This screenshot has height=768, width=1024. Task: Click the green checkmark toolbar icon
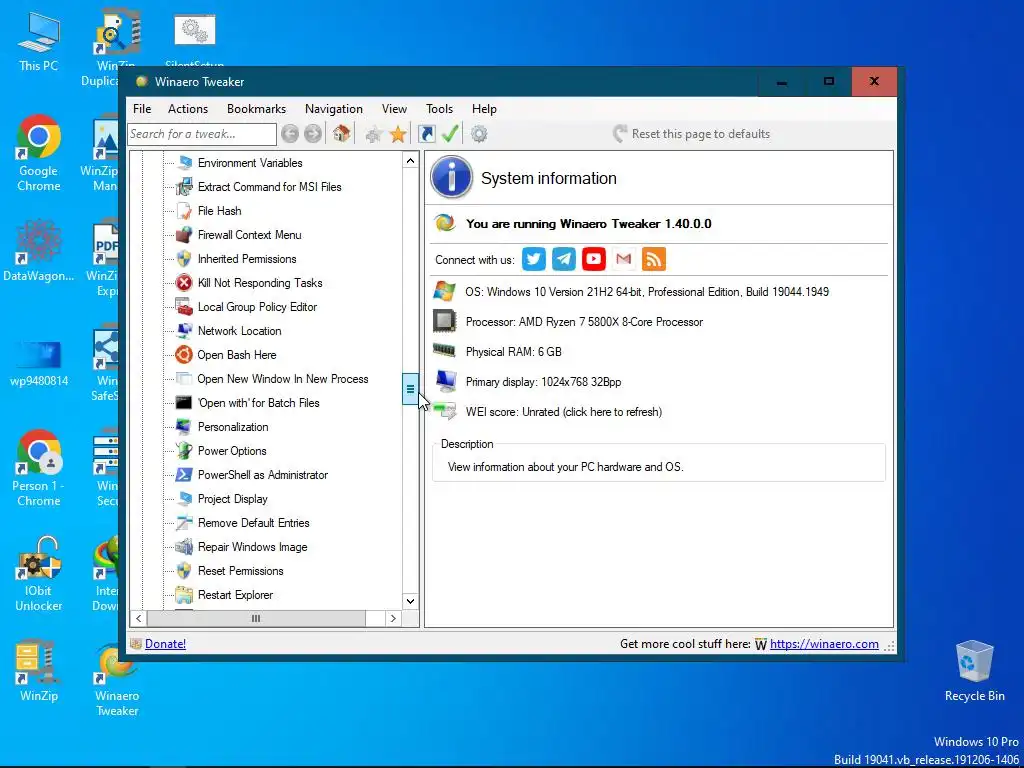click(x=450, y=133)
